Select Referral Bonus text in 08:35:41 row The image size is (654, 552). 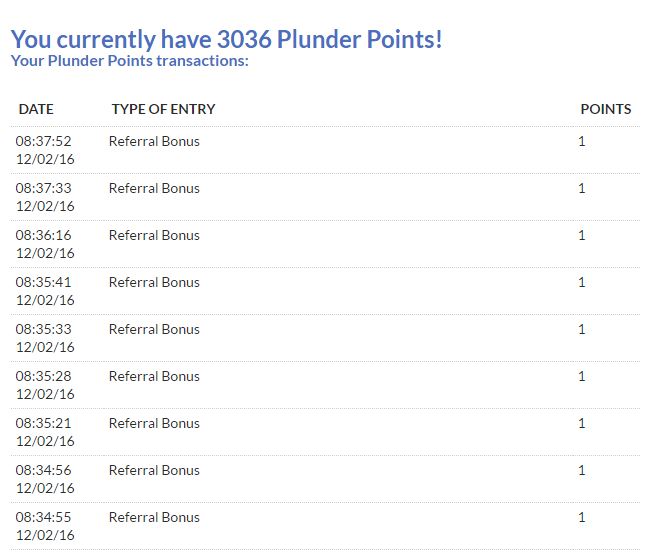pos(154,283)
